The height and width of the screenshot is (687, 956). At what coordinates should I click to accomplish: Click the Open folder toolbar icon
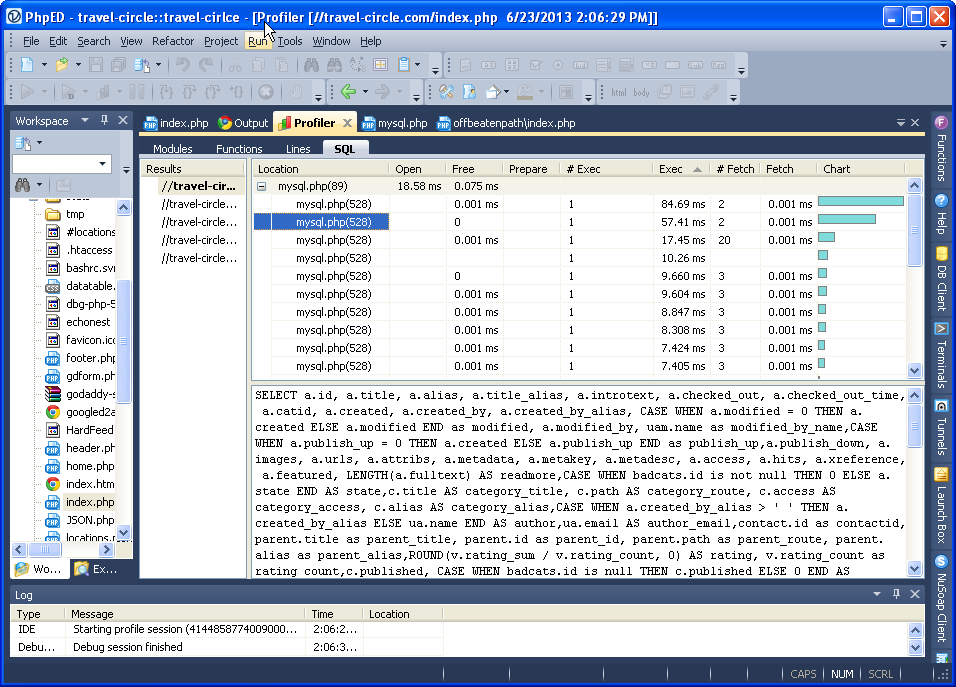tap(62, 65)
